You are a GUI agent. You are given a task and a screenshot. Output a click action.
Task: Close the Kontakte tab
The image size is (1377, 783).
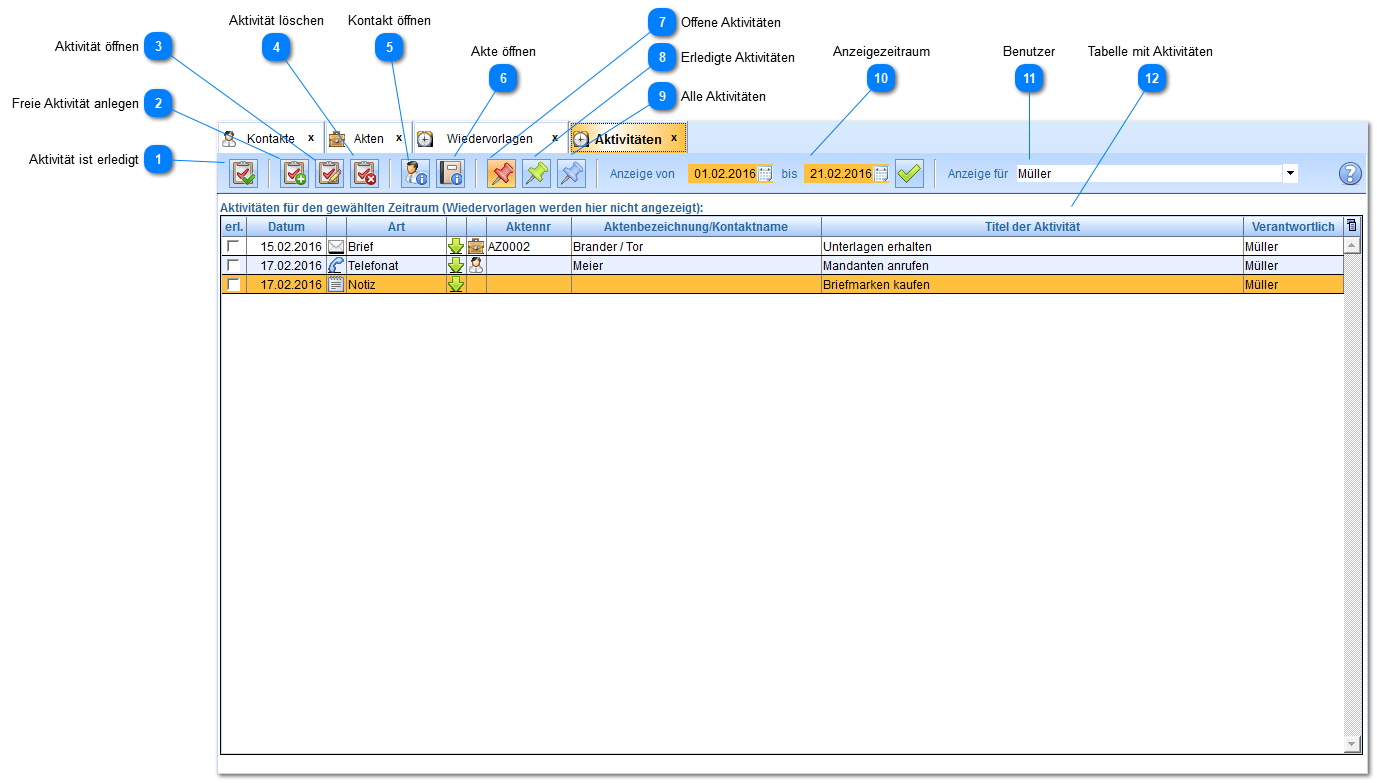click(311, 138)
